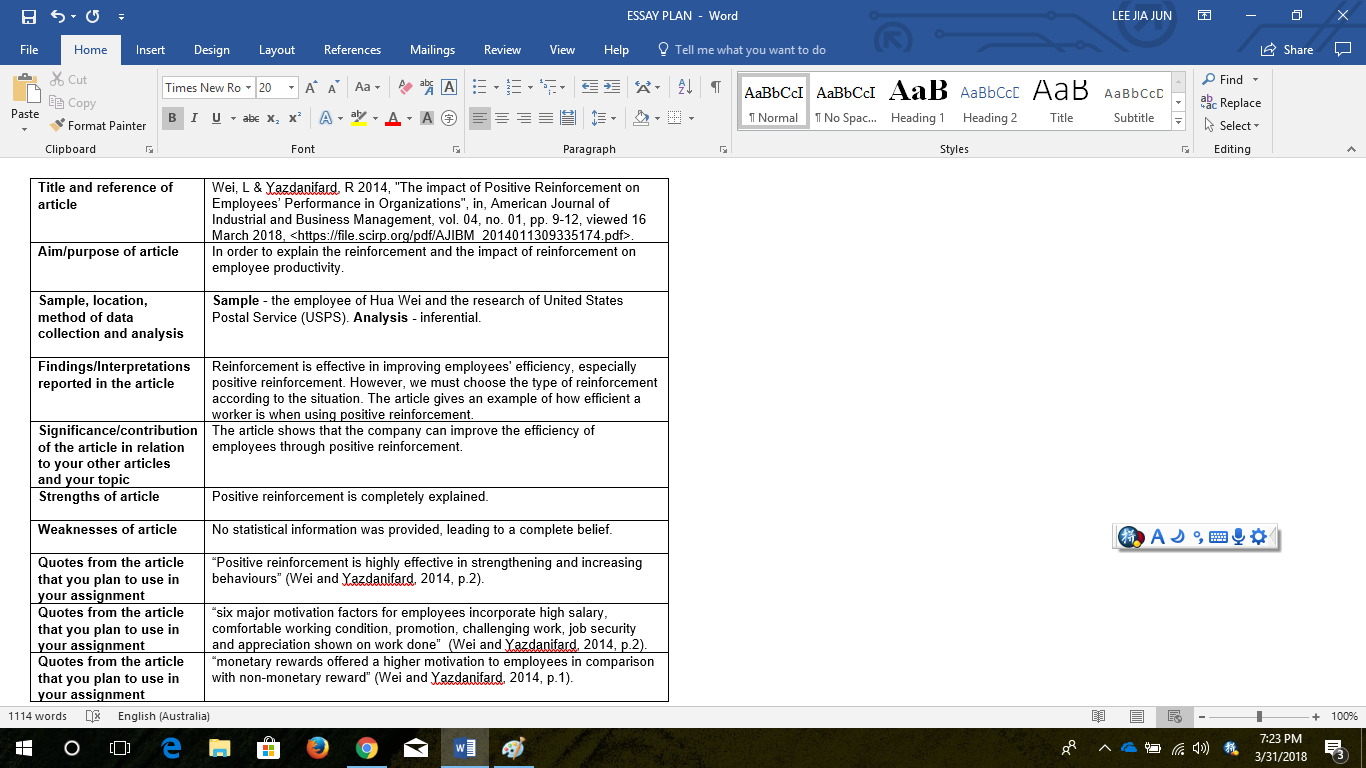Click the Sort icon in Paragraph group

684,87
